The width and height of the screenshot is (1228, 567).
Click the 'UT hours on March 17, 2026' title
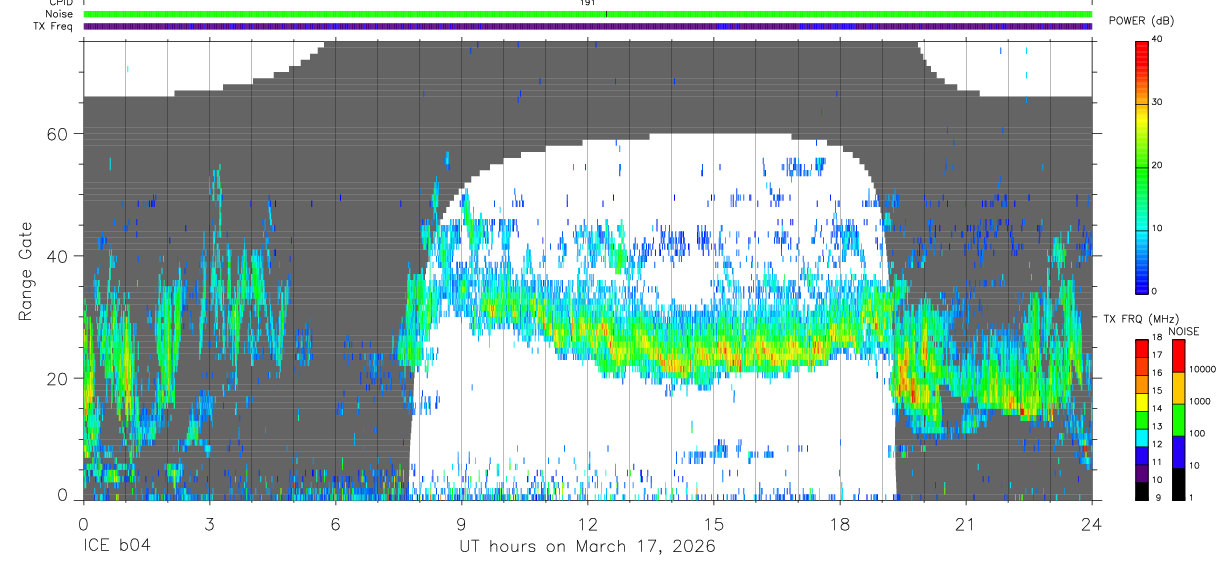coord(587,547)
